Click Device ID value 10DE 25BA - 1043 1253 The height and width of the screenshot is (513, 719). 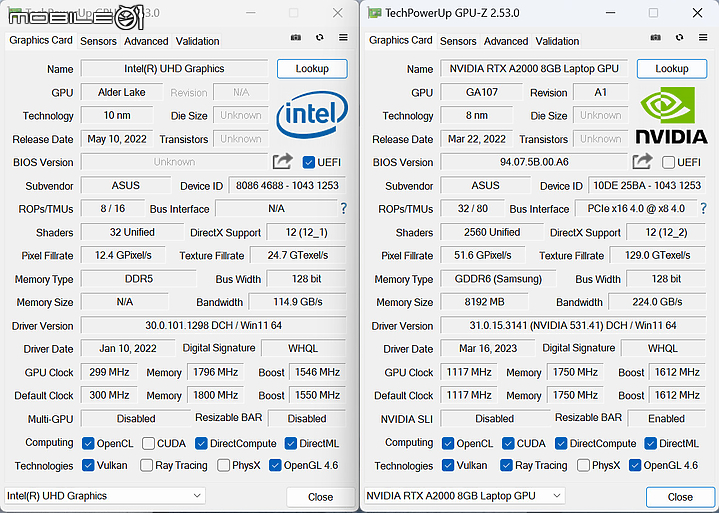647,186
